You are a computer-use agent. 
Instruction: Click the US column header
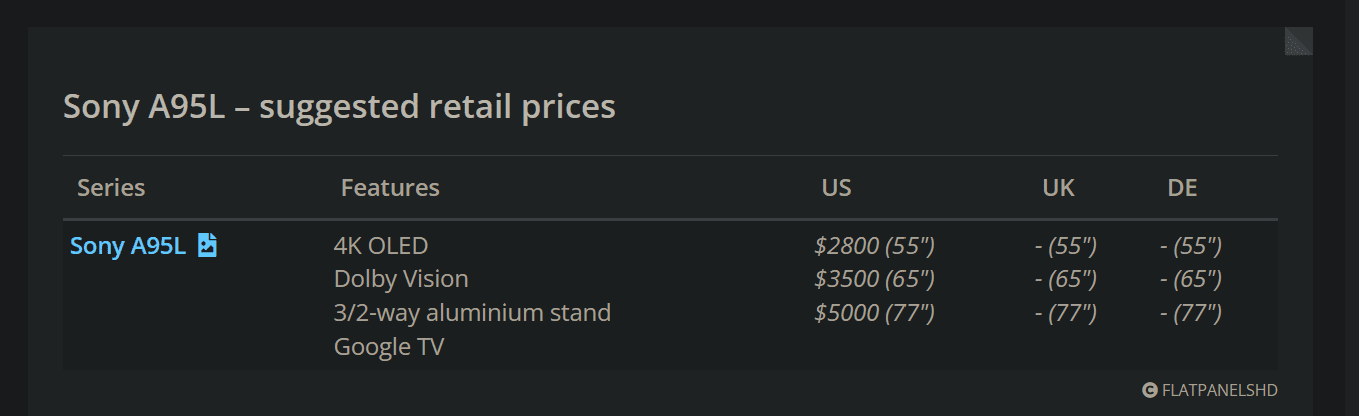click(x=837, y=188)
